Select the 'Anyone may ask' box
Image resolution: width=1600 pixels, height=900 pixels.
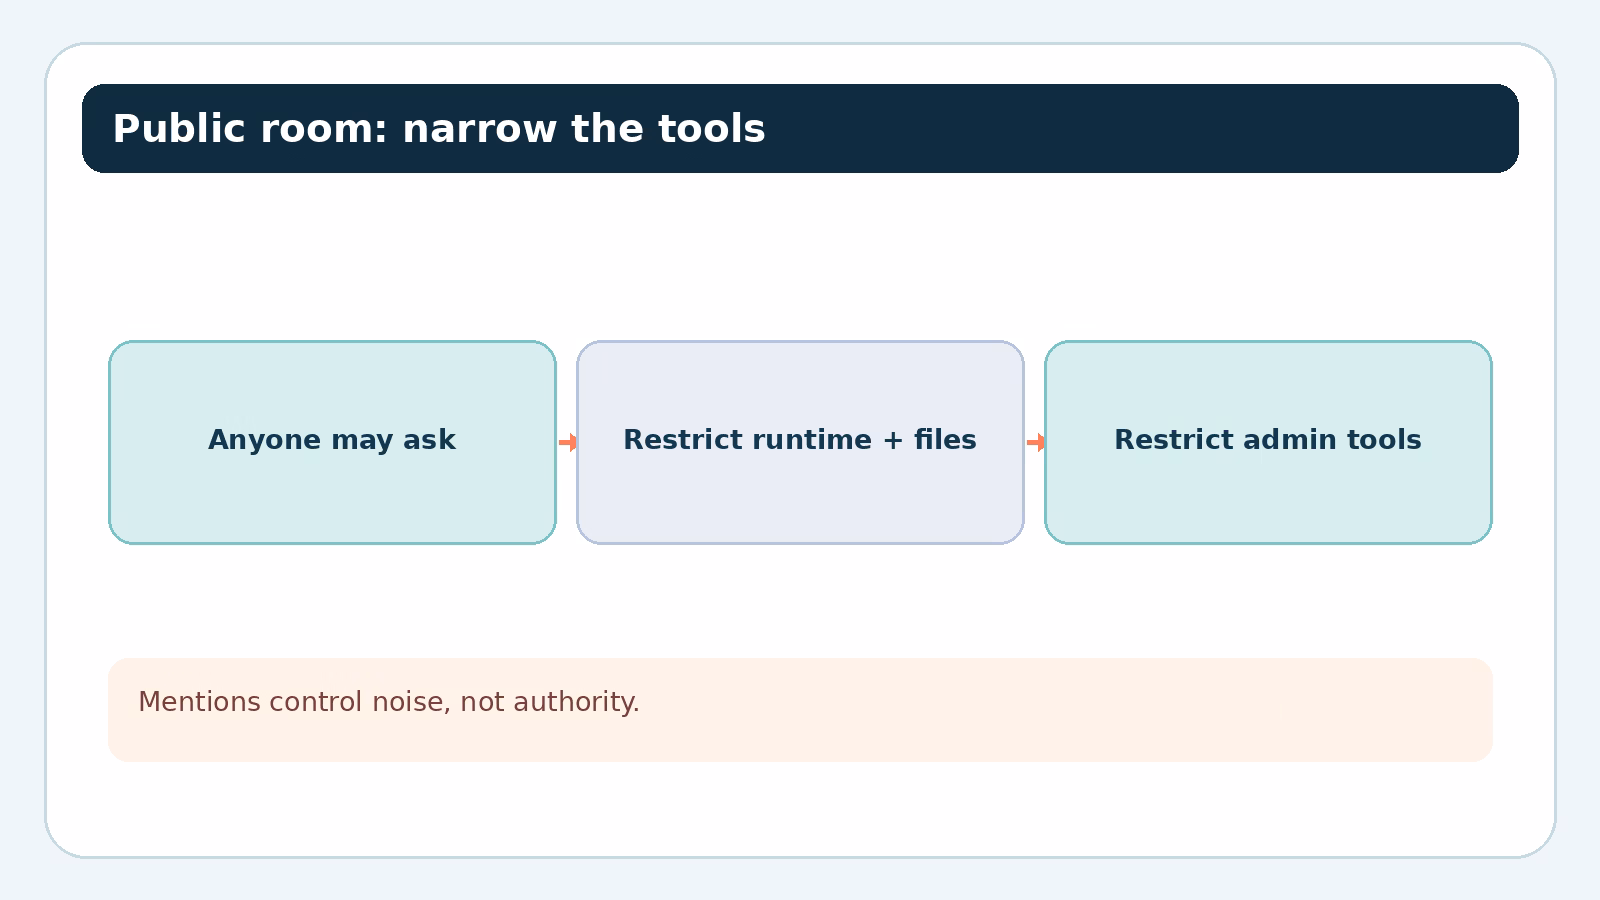coord(332,442)
